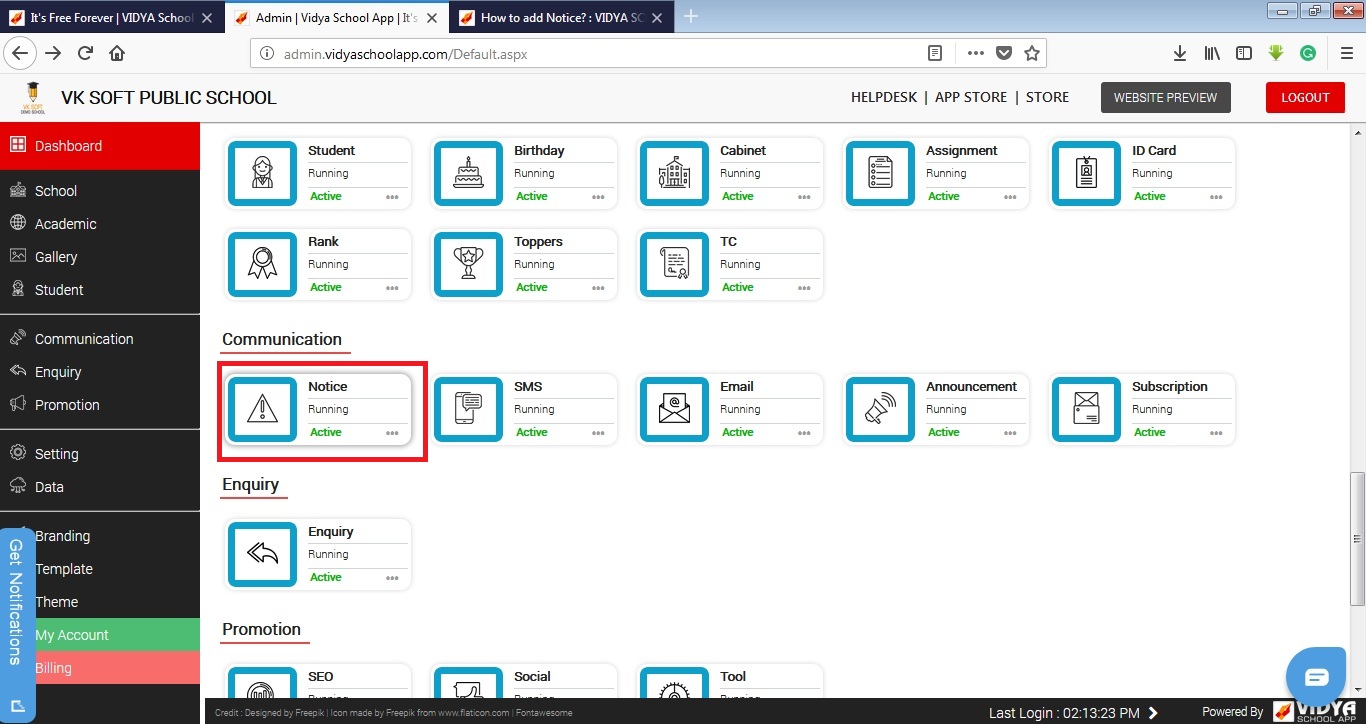Open the Firefox downloads arrow icon
The width and height of the screenshot is (1366, 724).
(1180, 53)
